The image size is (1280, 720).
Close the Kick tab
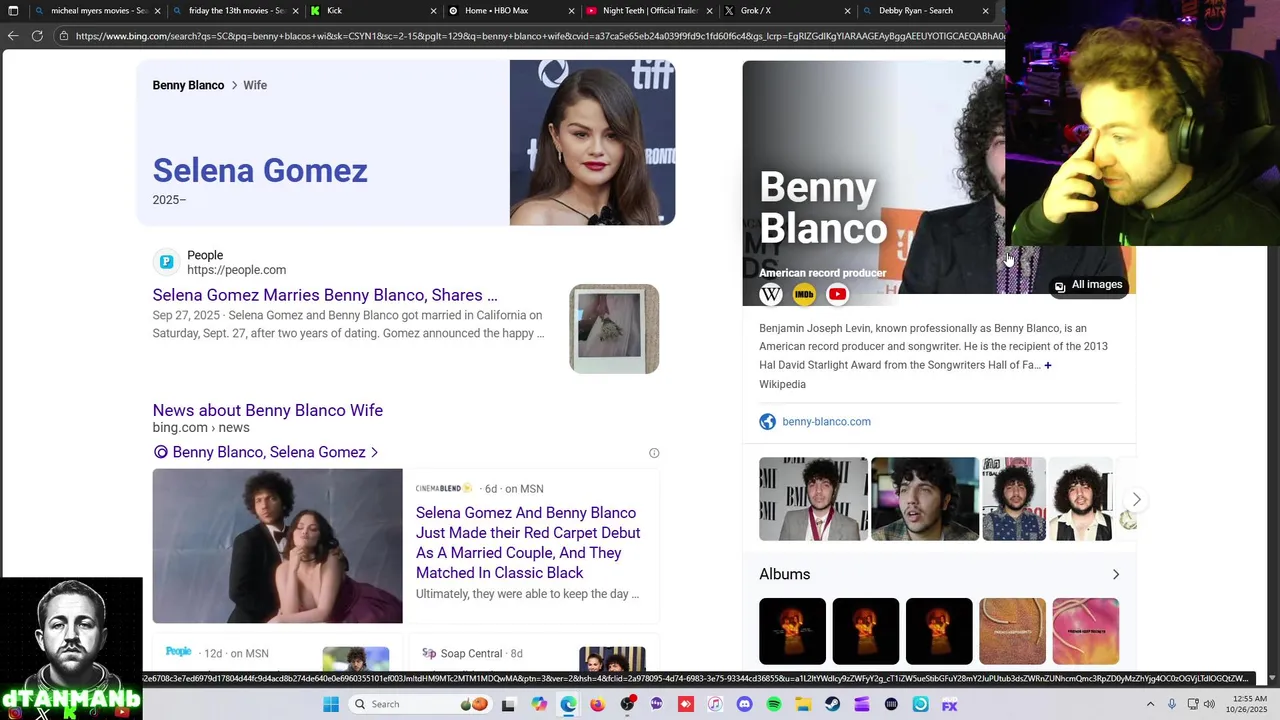(x=434, y=11)
